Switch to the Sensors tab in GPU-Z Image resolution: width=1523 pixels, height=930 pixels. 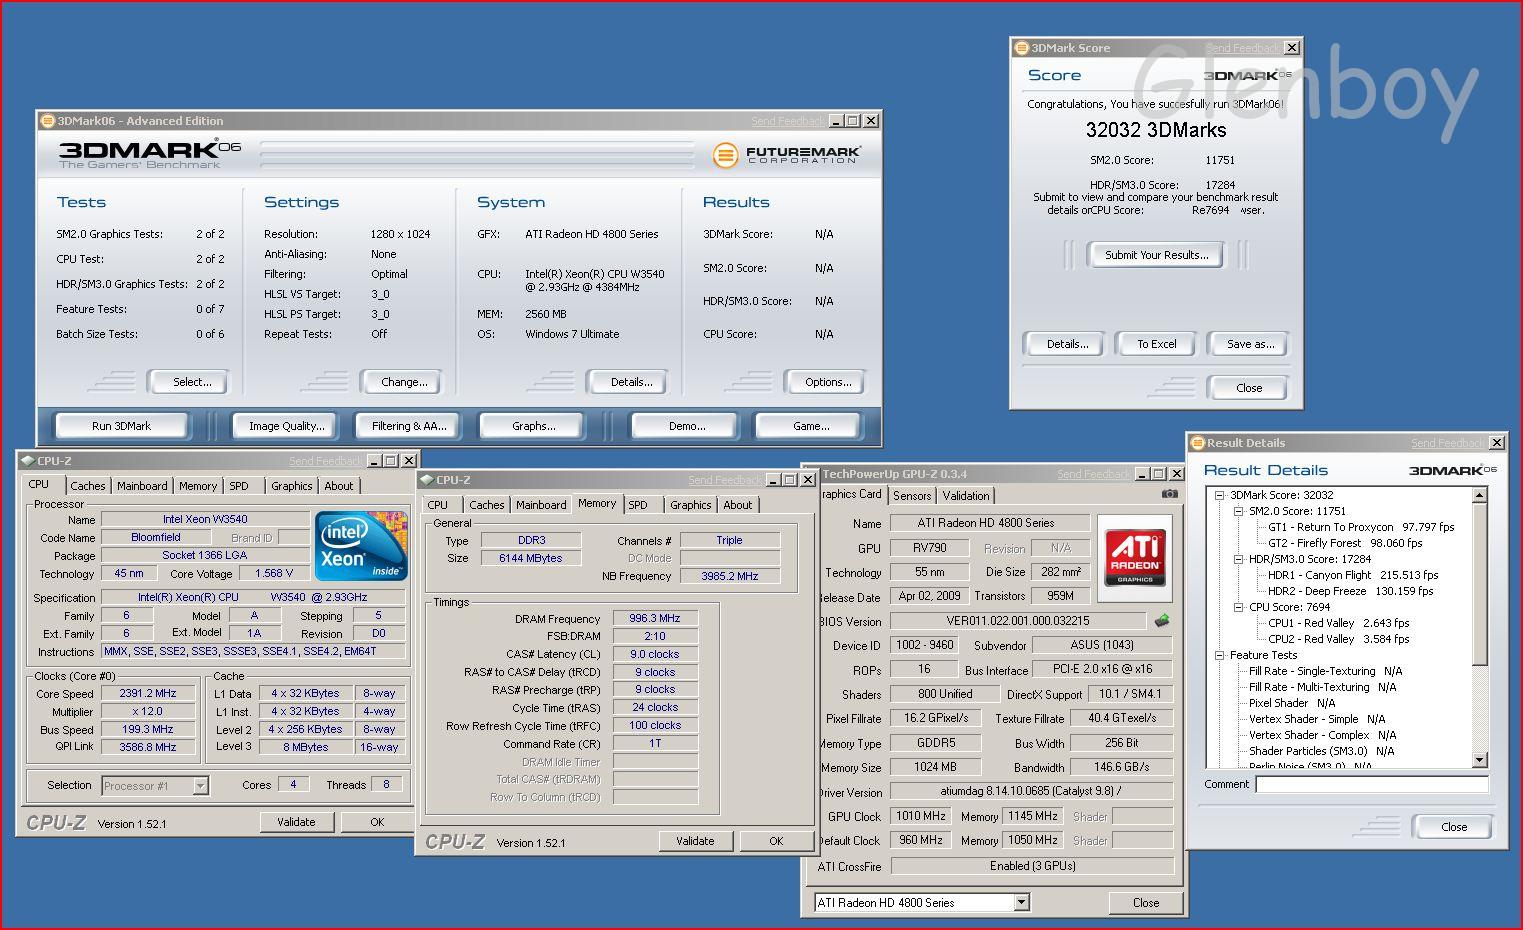click(912, 496)
